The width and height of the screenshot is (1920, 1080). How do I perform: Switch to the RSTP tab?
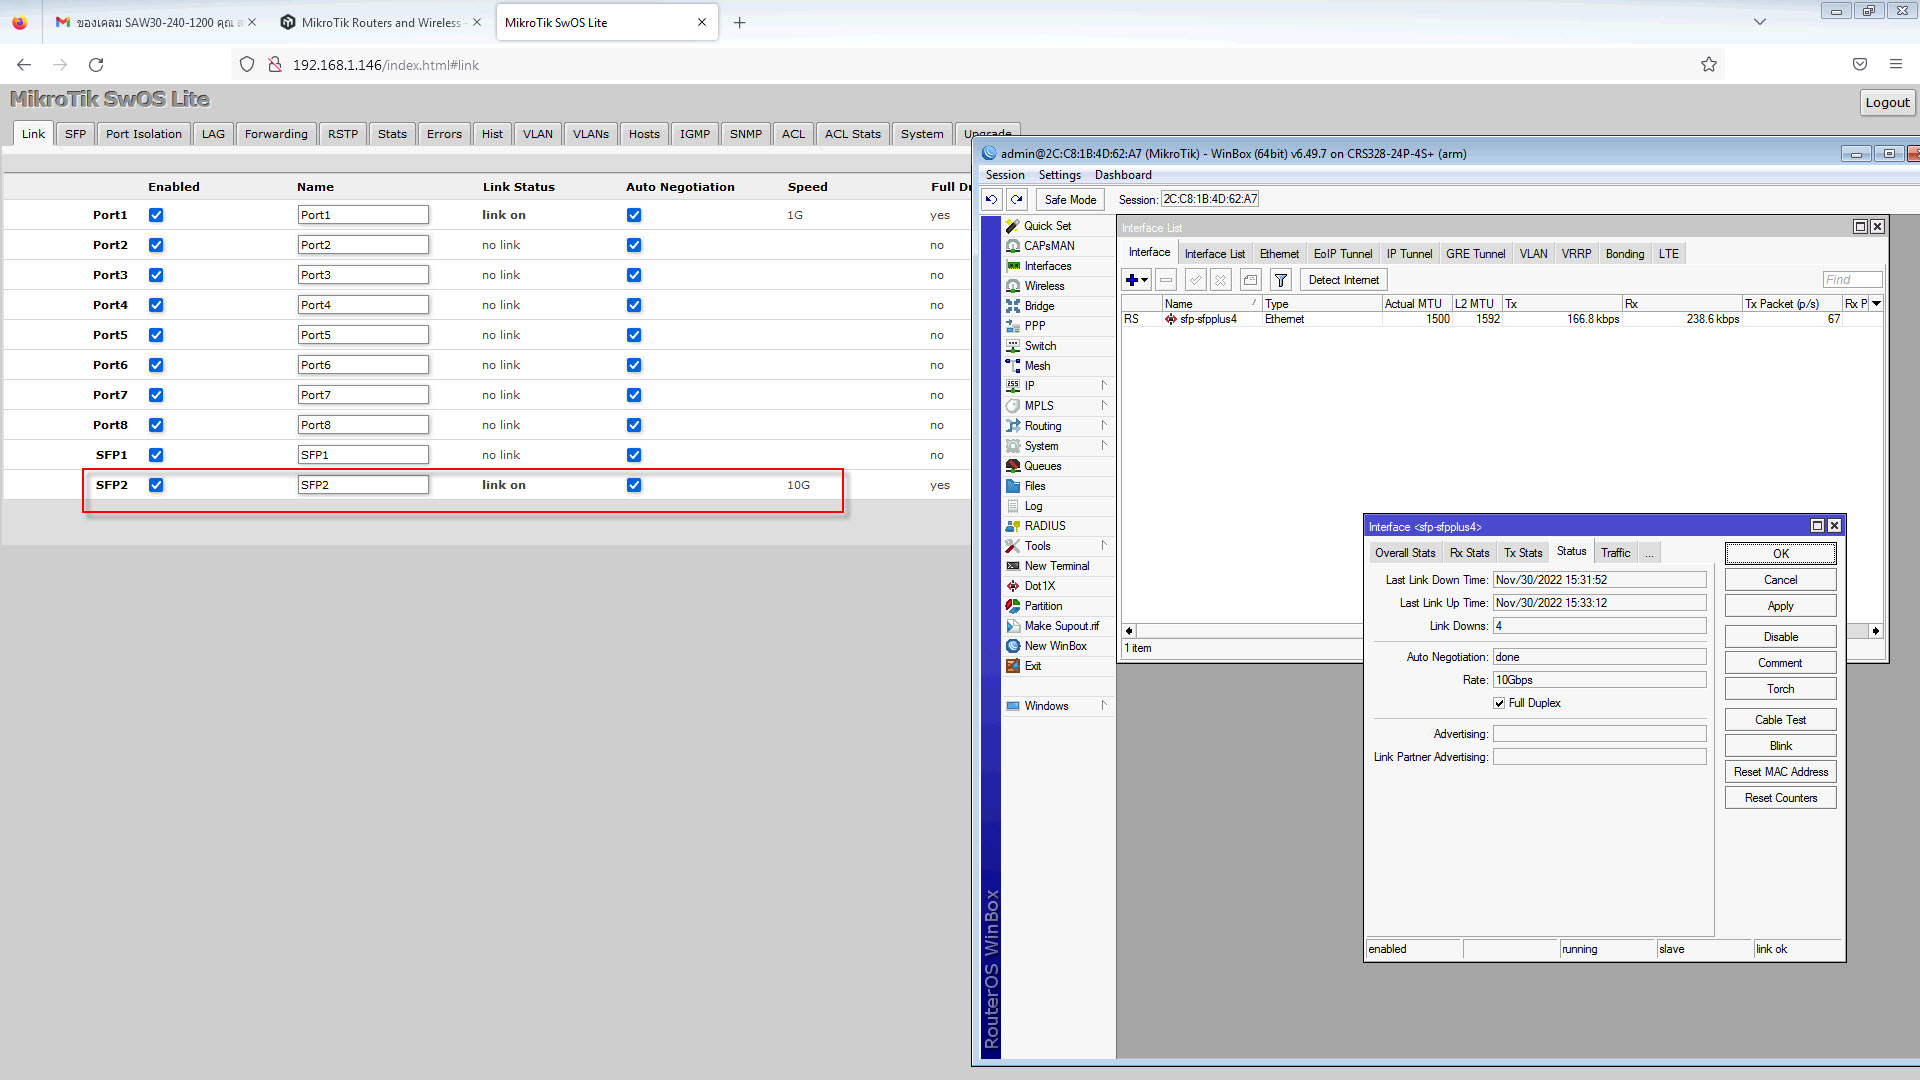tap(343, 134)
